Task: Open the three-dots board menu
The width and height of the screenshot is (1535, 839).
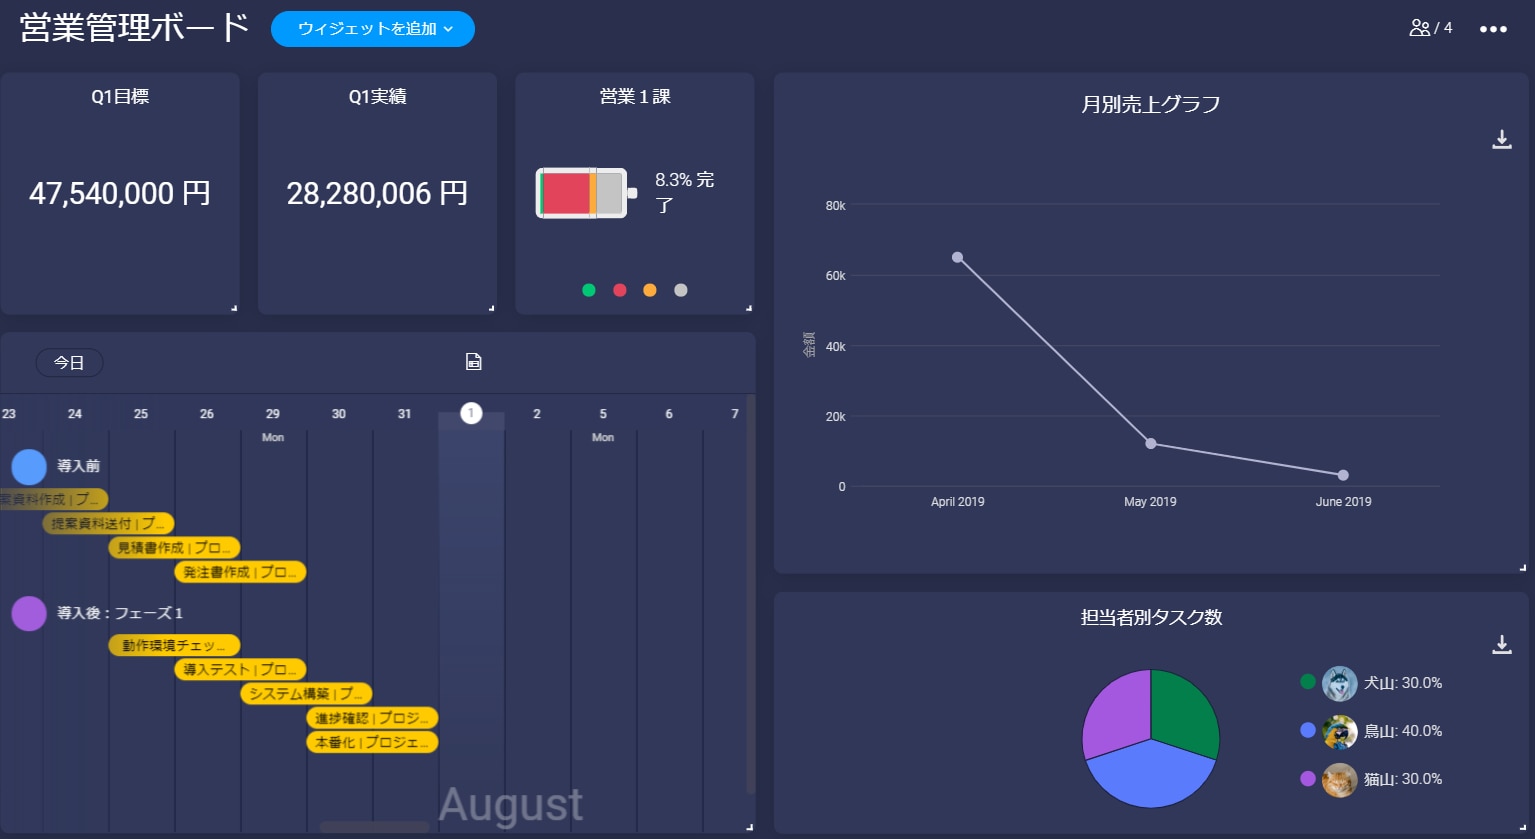Action: (x=1493, y=29)
